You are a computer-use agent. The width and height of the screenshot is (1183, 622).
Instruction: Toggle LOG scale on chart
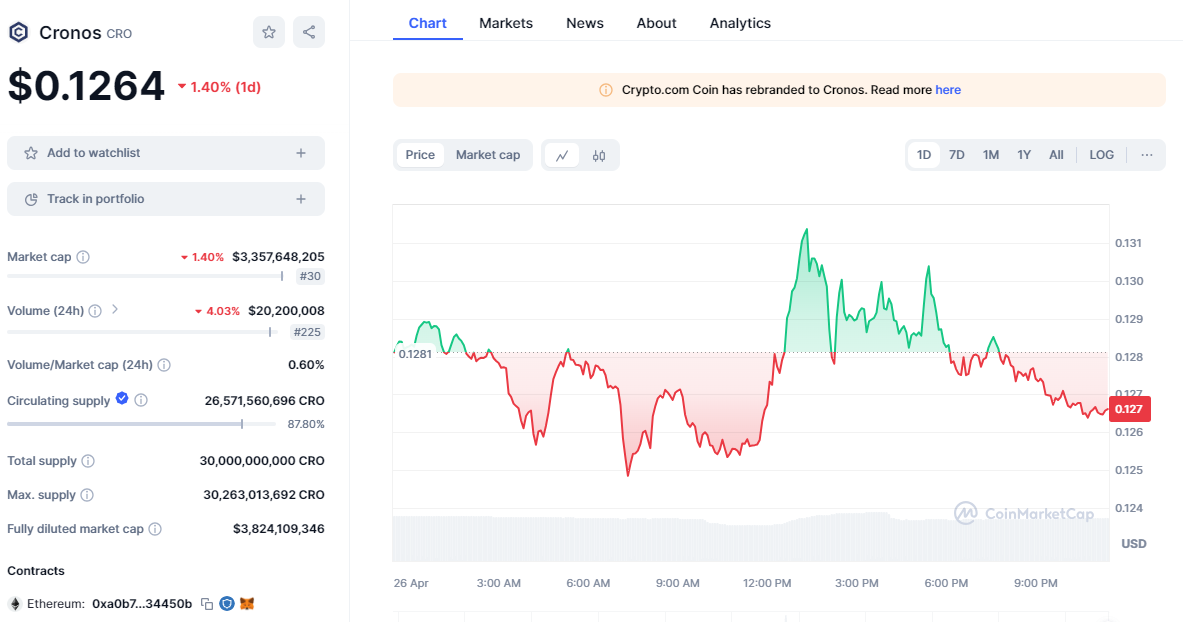point(1102,155)
